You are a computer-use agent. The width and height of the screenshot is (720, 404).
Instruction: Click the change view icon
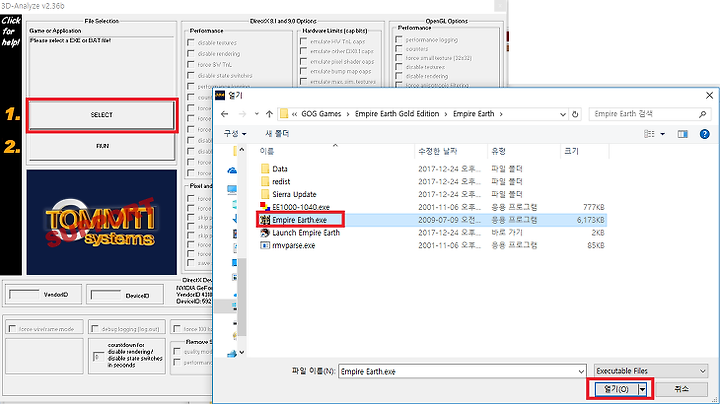click(x=649, y=134)
